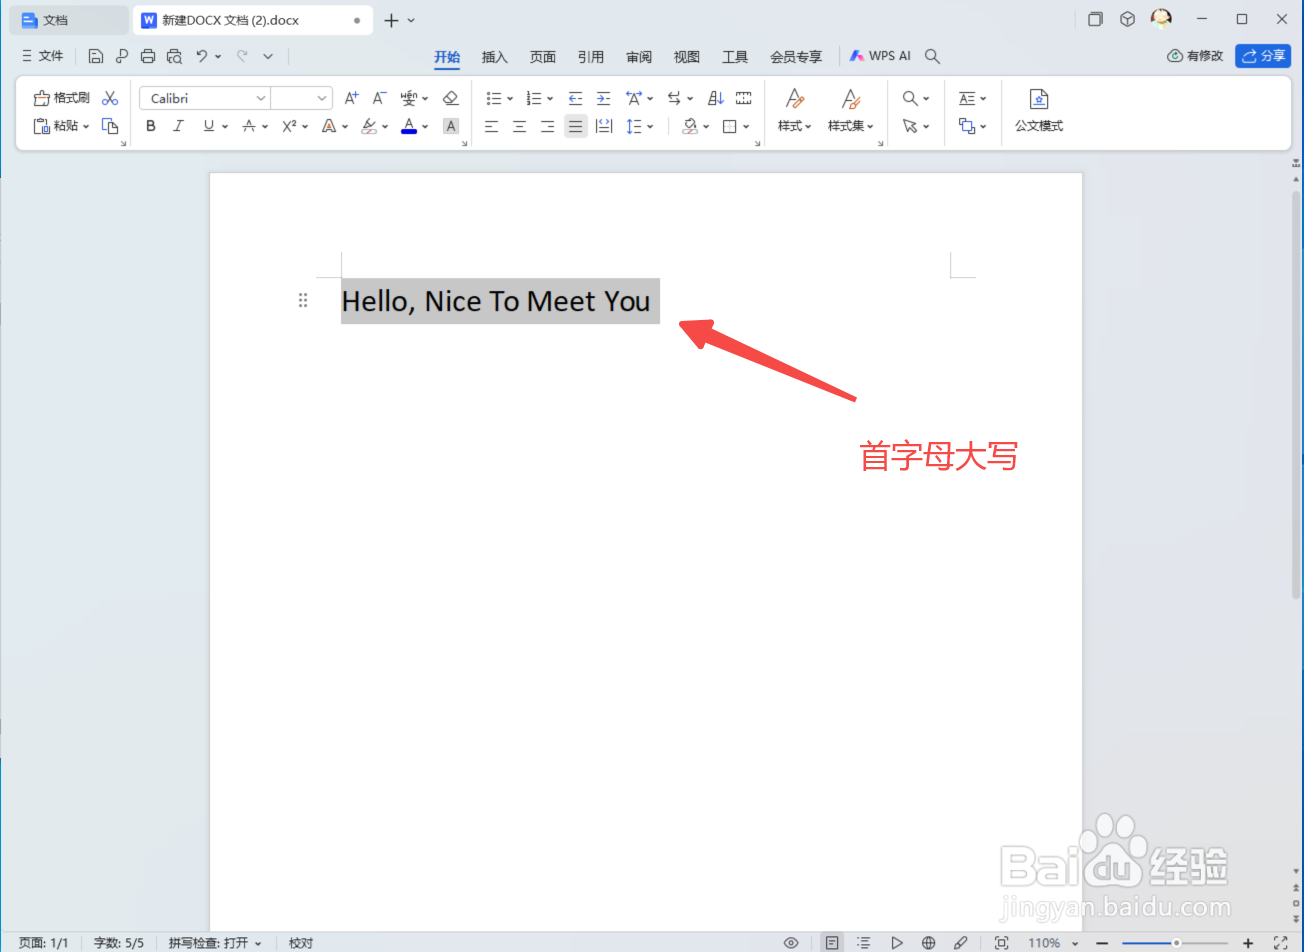This screenshot has height=952, width=1304.
Task: Click the Share (分享) button
Action: [x=1263, y=56]
